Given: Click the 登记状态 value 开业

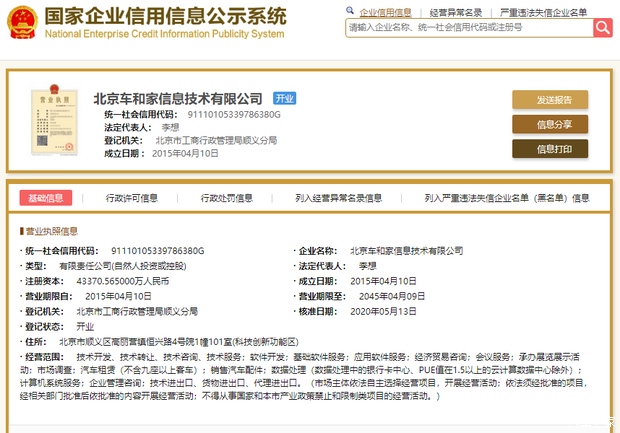Looking at the screenshot, I should click(x=85, y=327).
